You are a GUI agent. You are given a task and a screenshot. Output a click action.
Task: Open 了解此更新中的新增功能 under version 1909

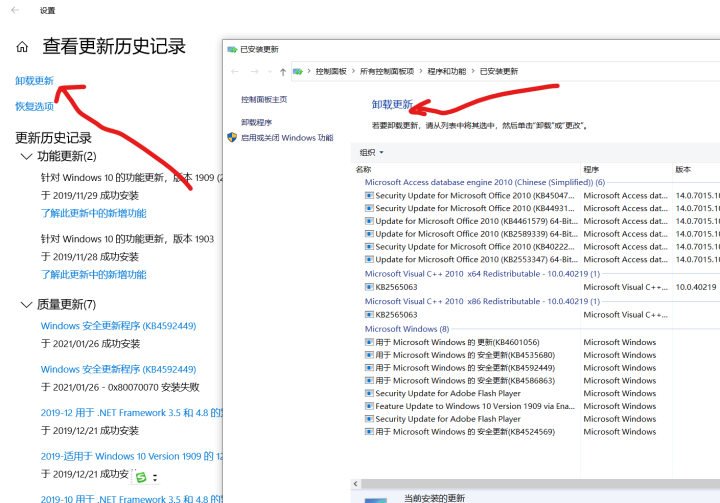94,213
